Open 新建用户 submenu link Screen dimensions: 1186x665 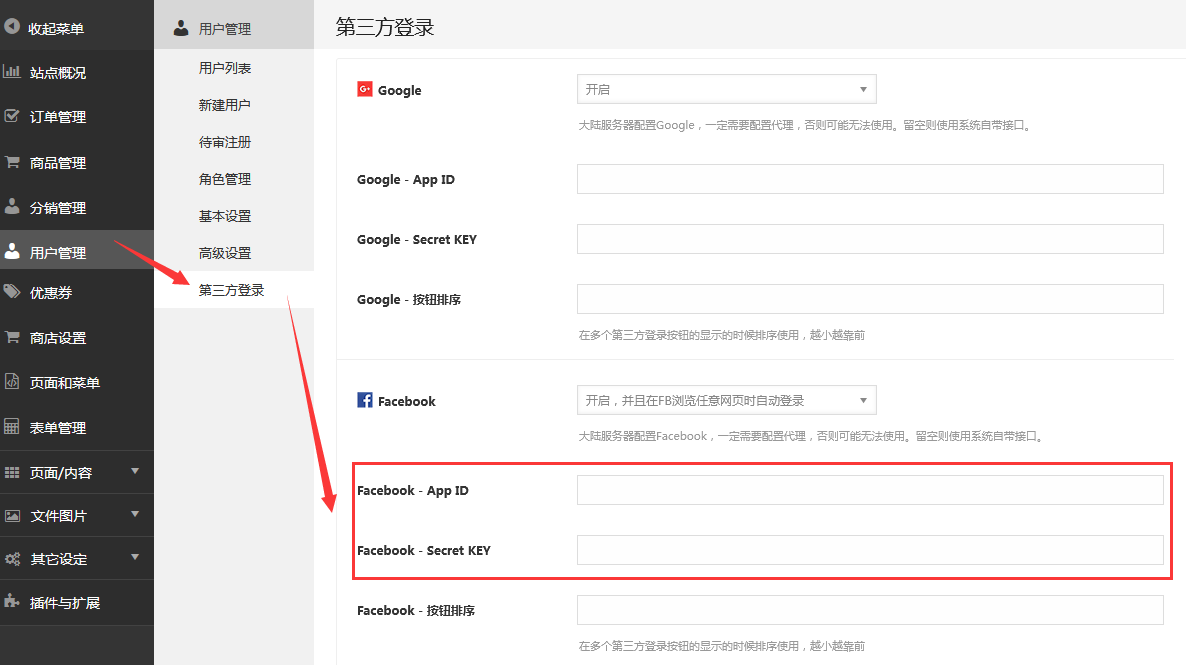point(225,105)
